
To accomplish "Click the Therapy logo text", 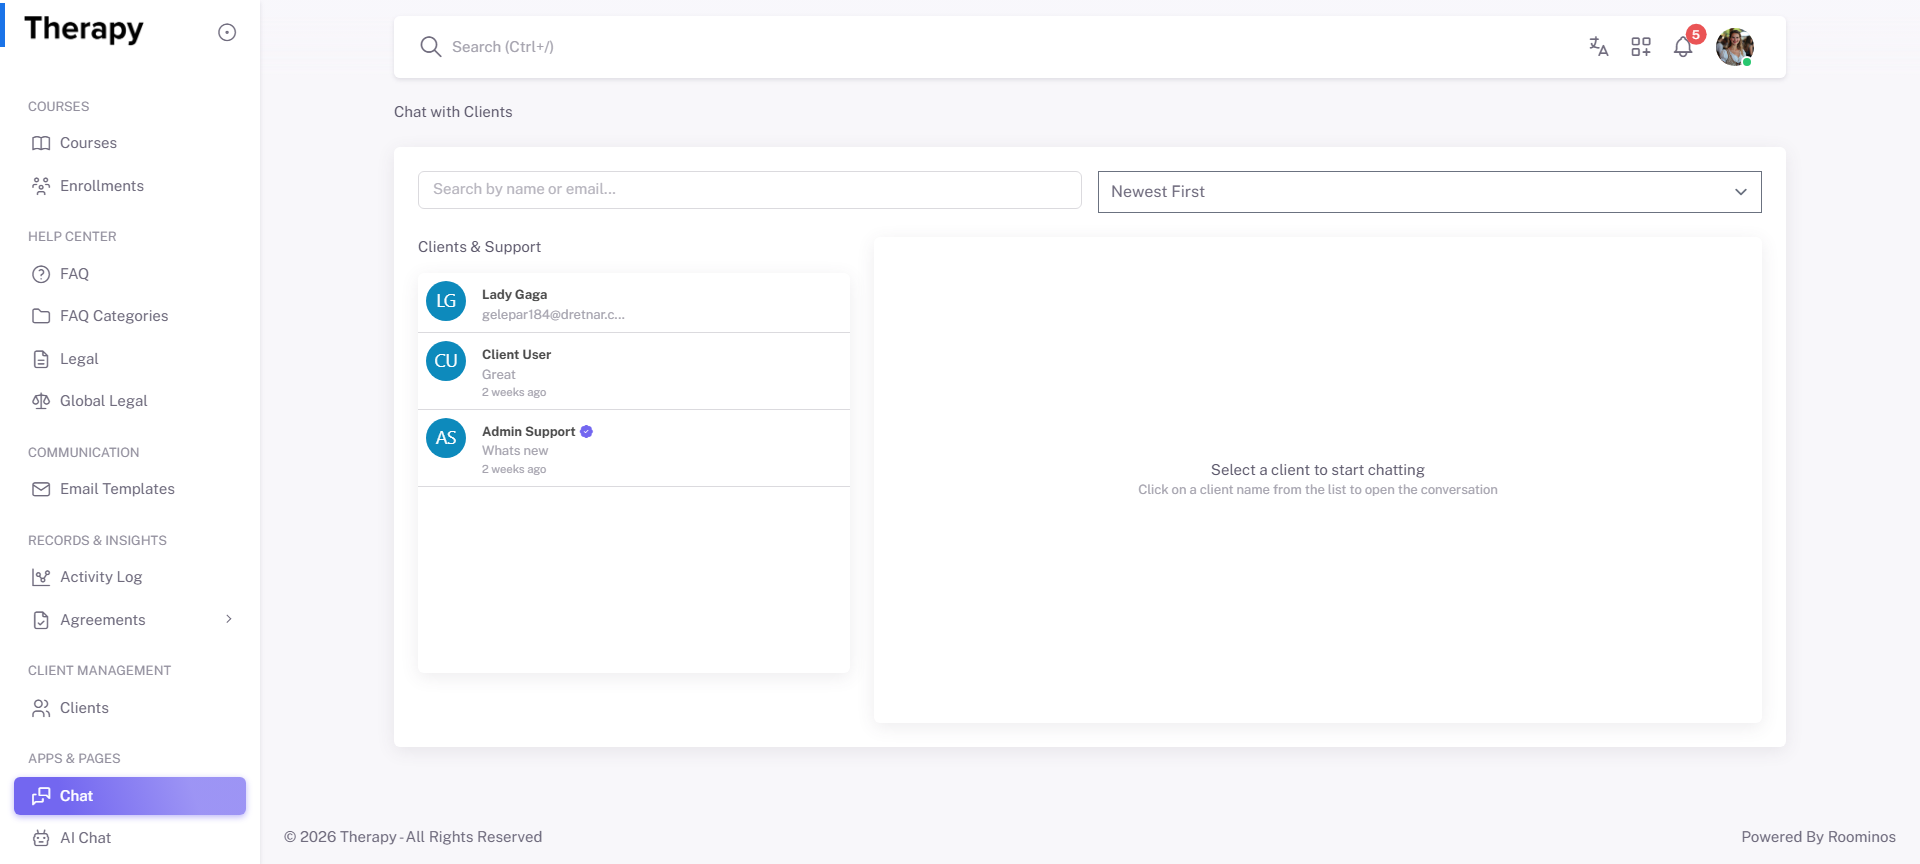I will point(84,30).
